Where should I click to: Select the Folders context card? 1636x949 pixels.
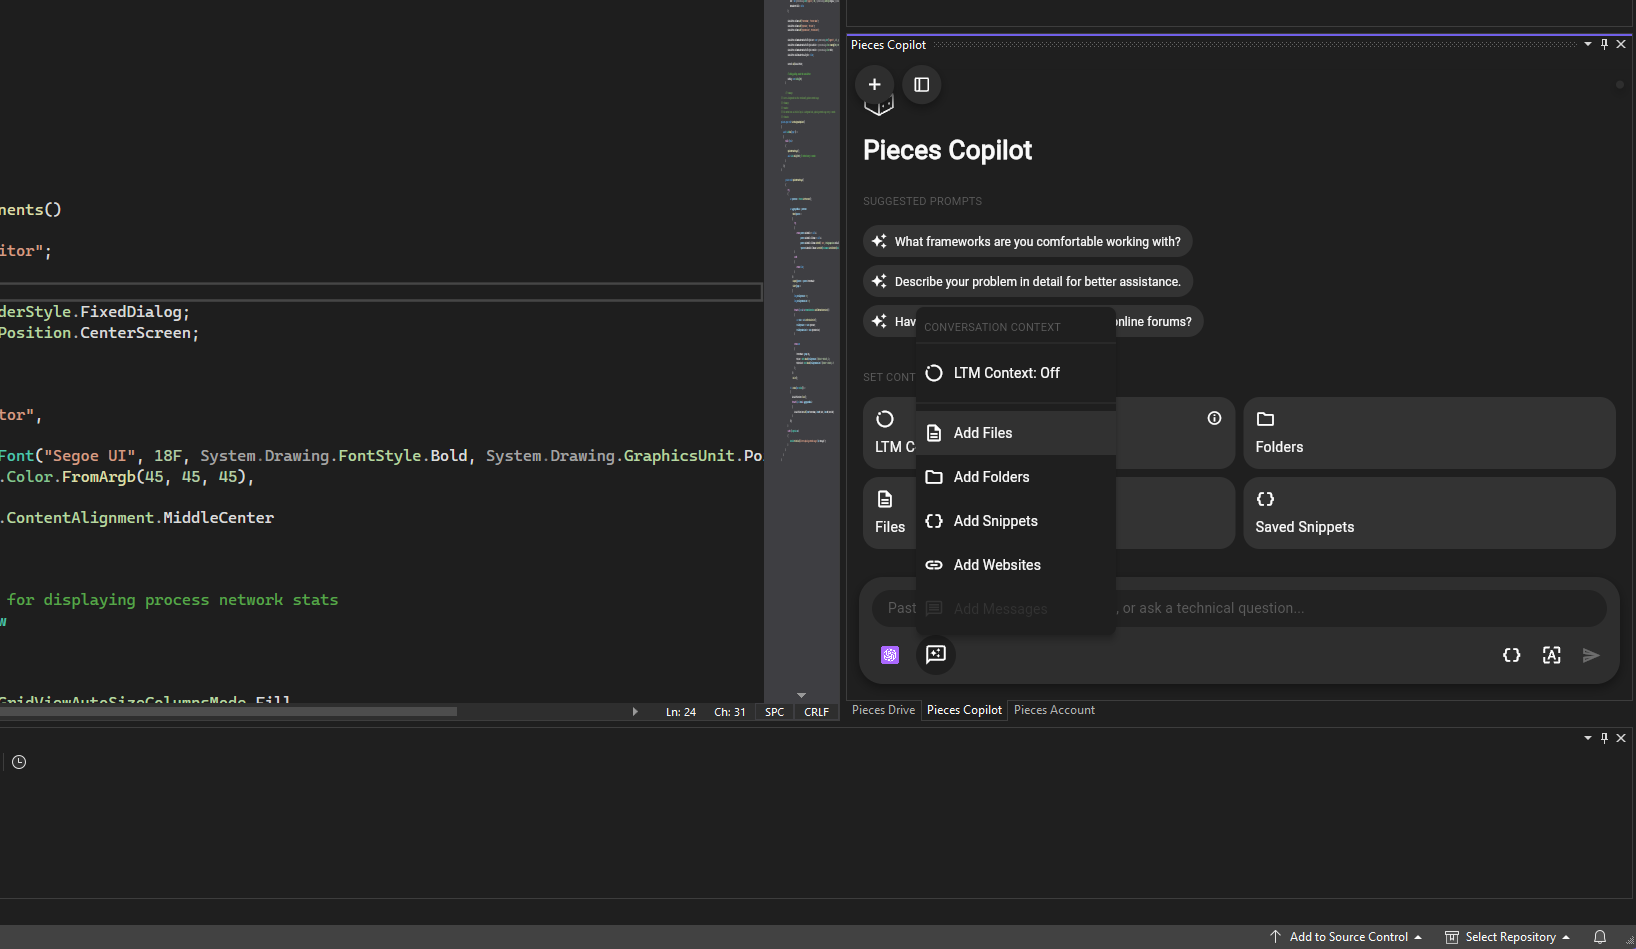click(1429, 433)
